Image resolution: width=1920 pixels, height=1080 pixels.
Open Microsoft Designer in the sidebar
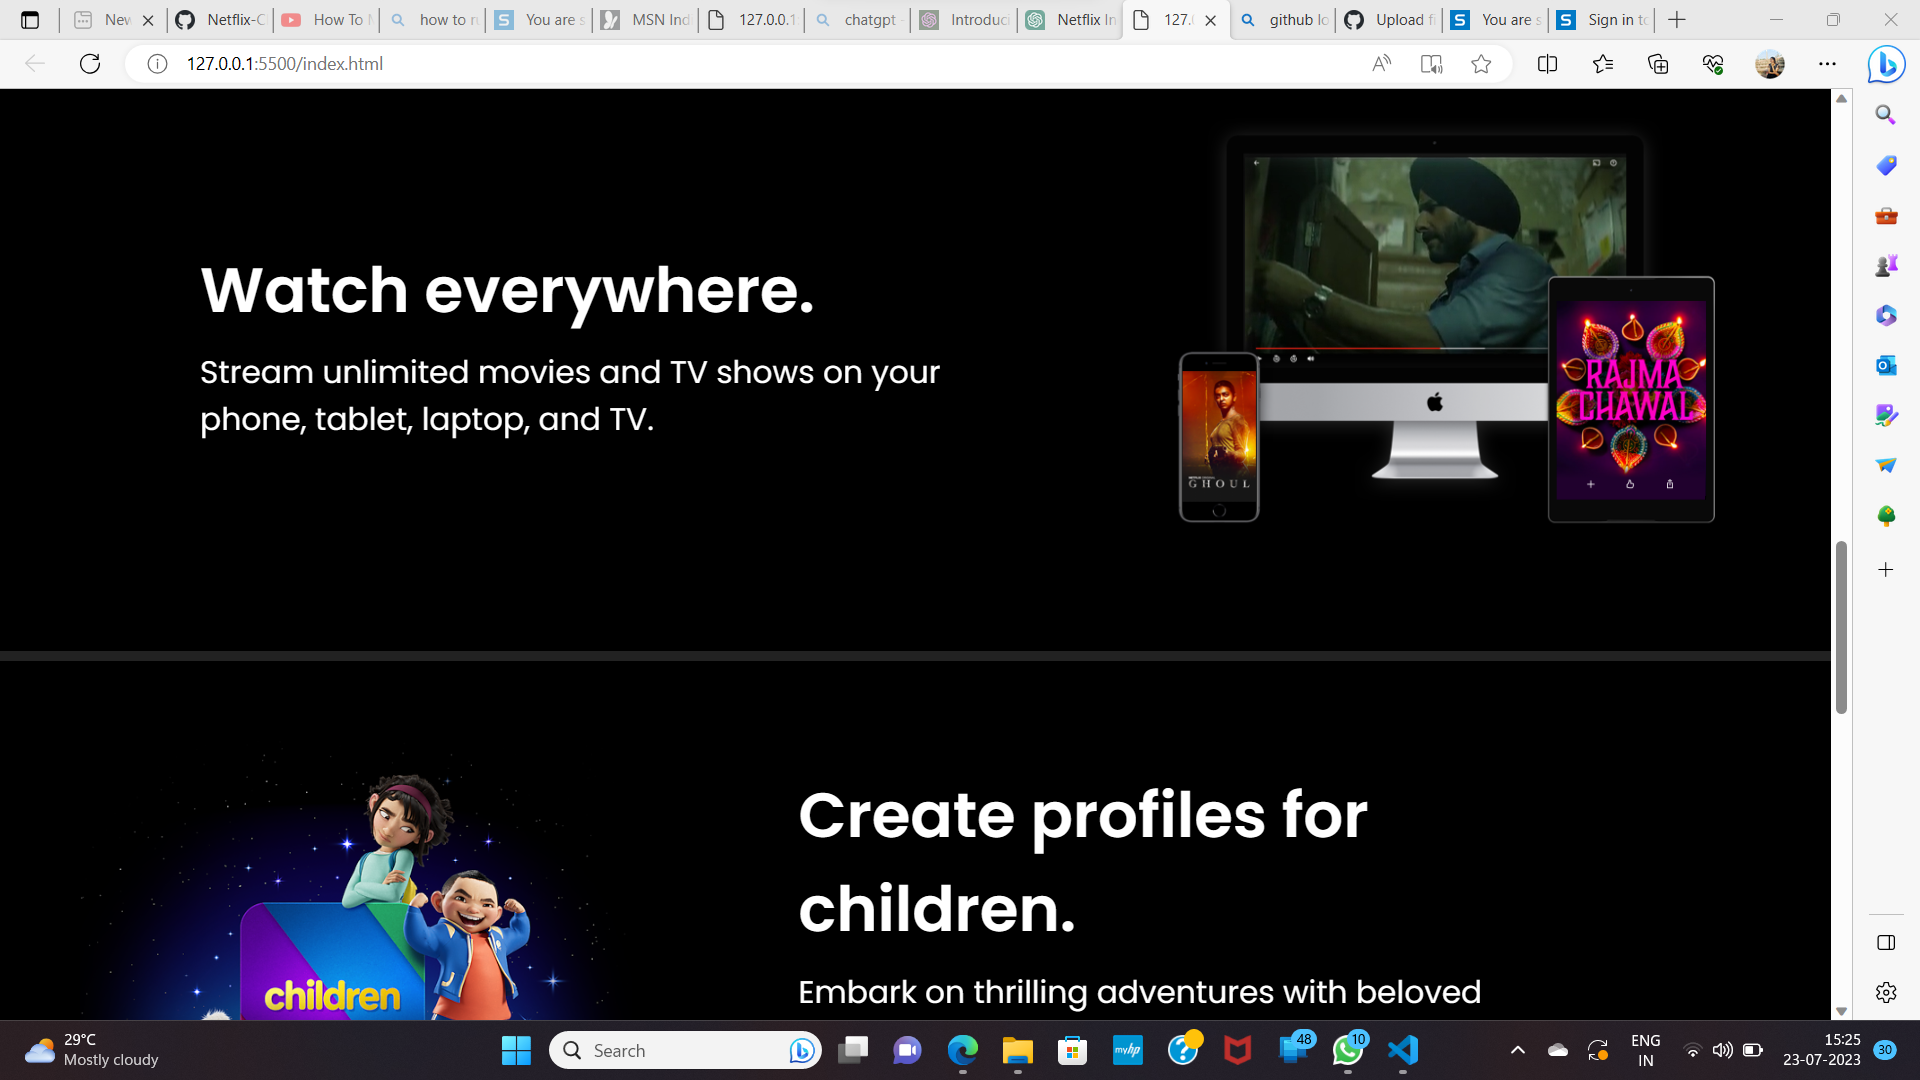point(1885,415)
